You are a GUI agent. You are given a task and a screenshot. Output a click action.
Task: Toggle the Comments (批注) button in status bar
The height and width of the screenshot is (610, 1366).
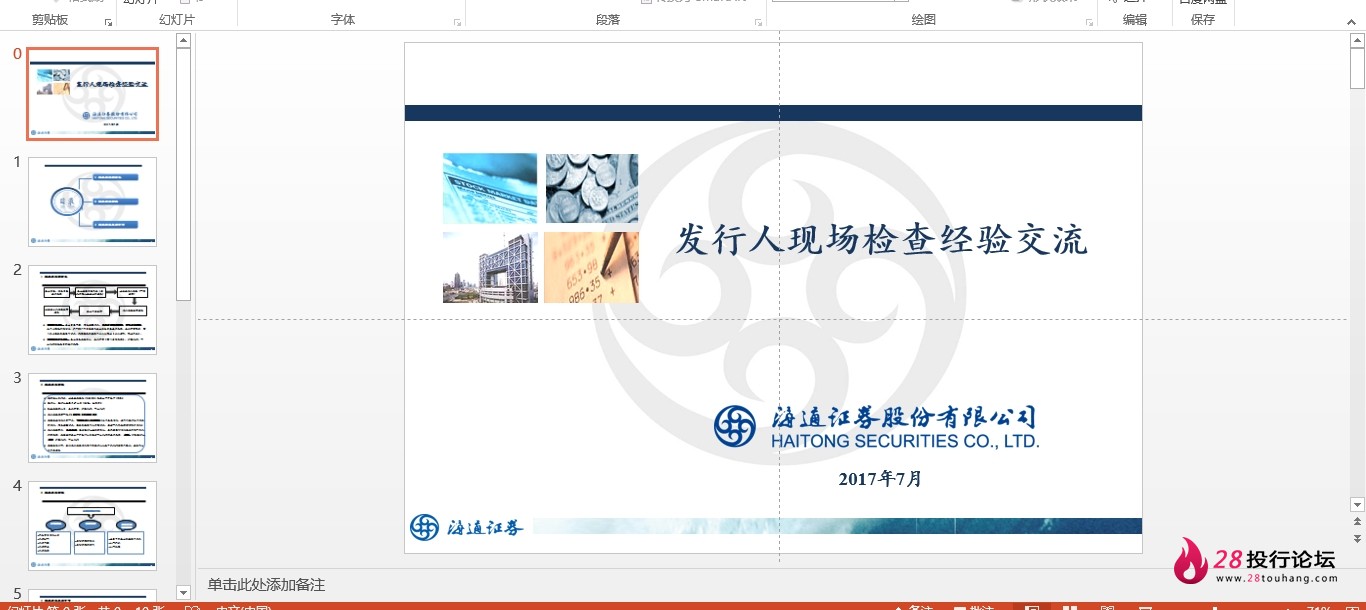click(974, 606)
